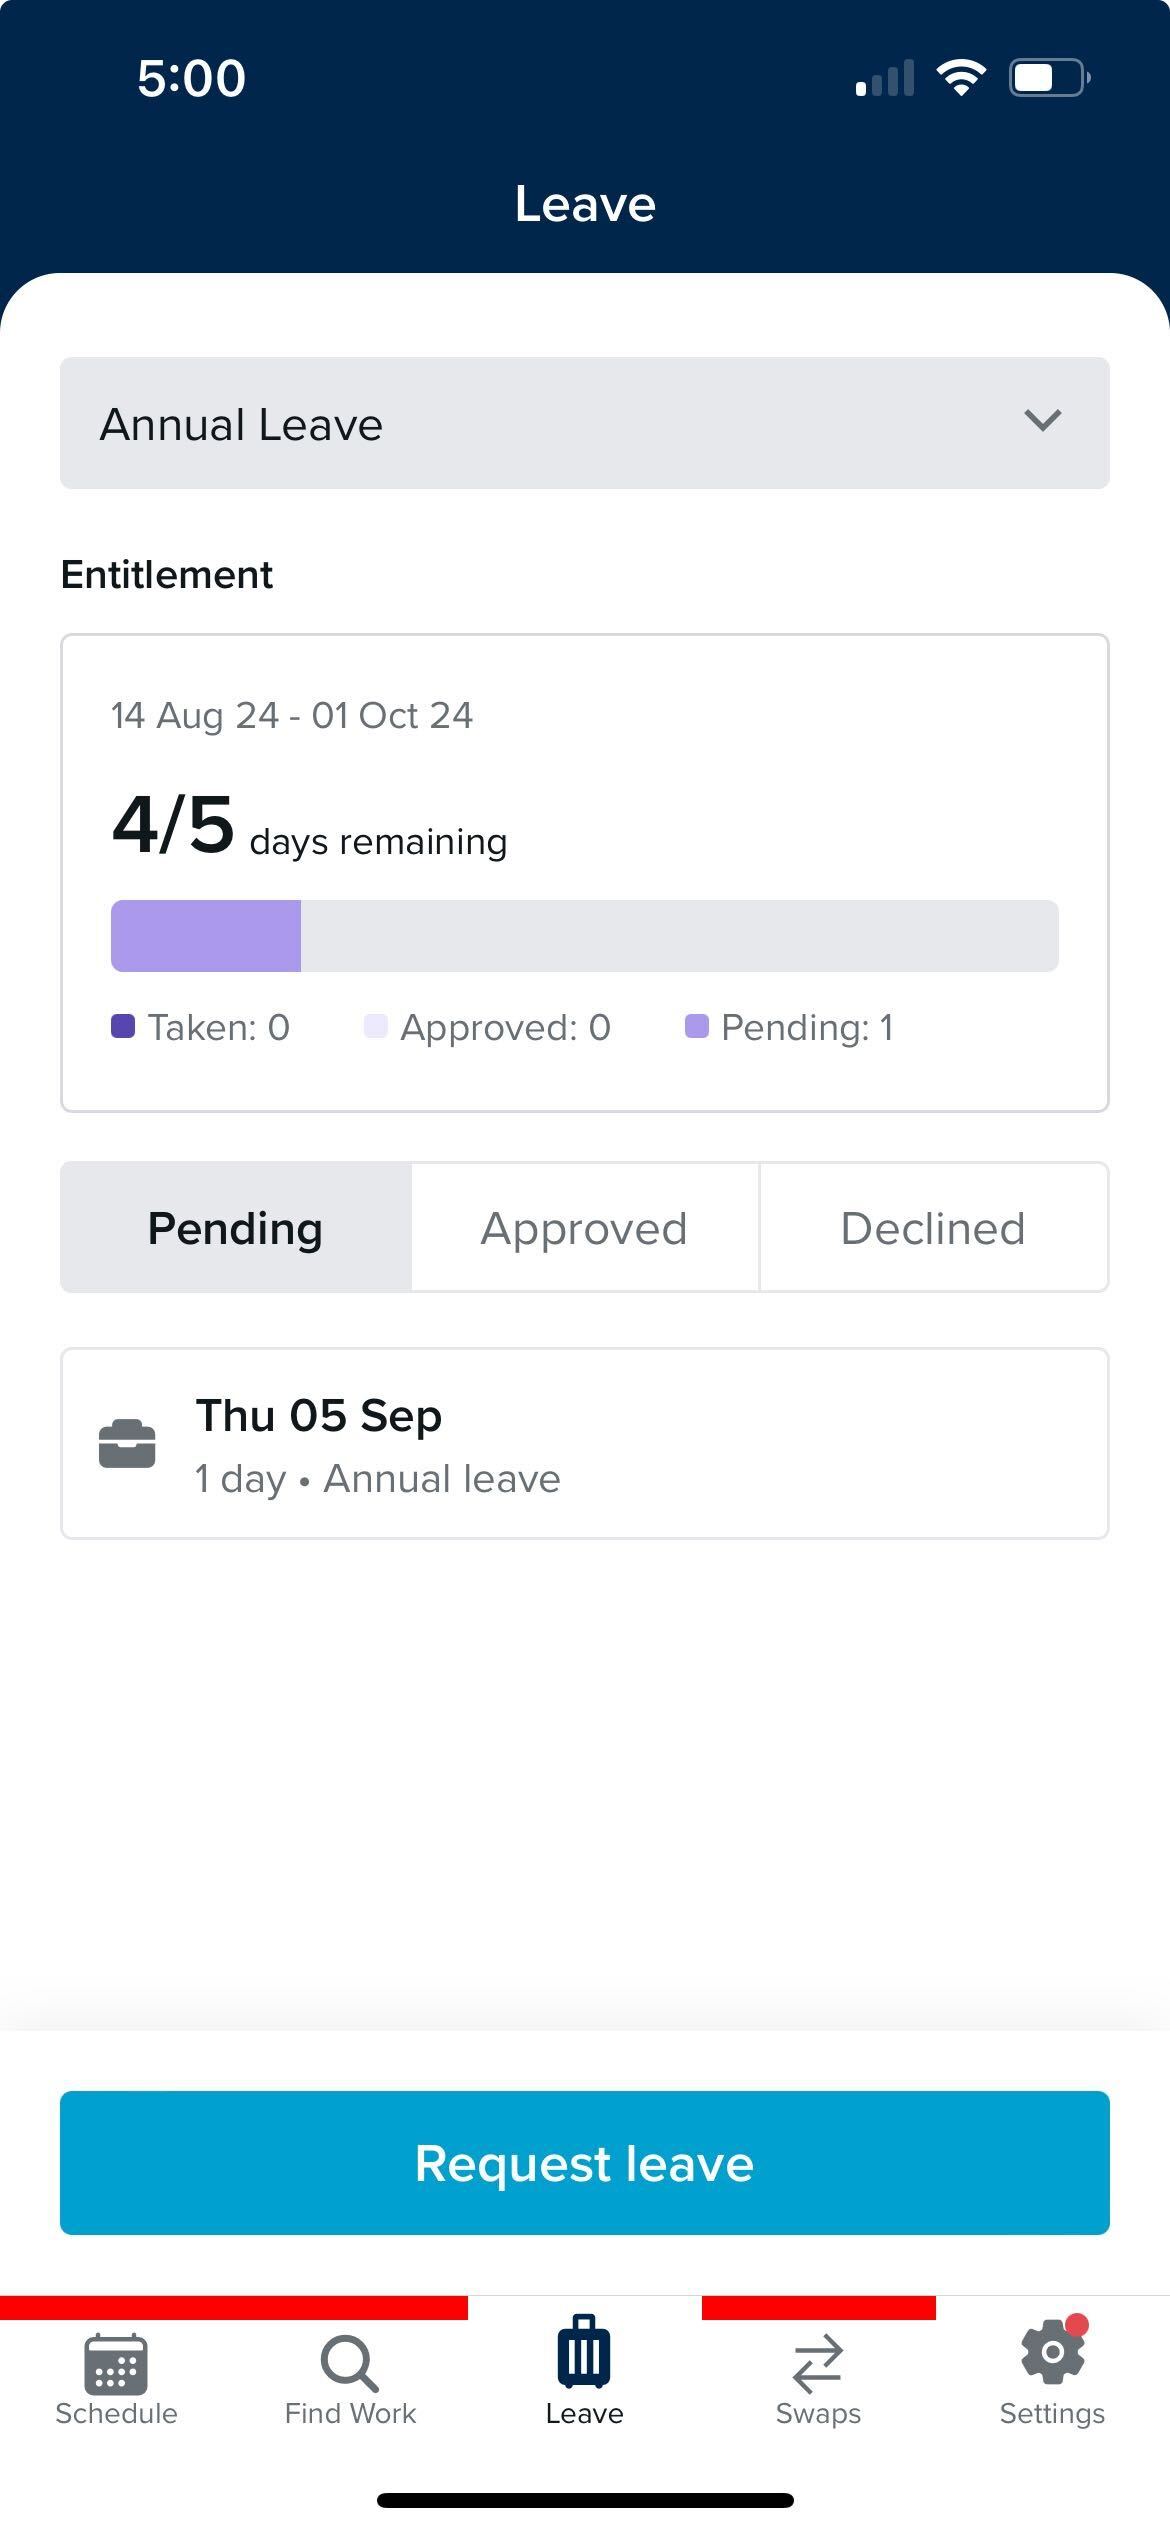1170x2532 pixels.
Task: Tap the 14 Aug 24 entitlement card
Action: 585,873
